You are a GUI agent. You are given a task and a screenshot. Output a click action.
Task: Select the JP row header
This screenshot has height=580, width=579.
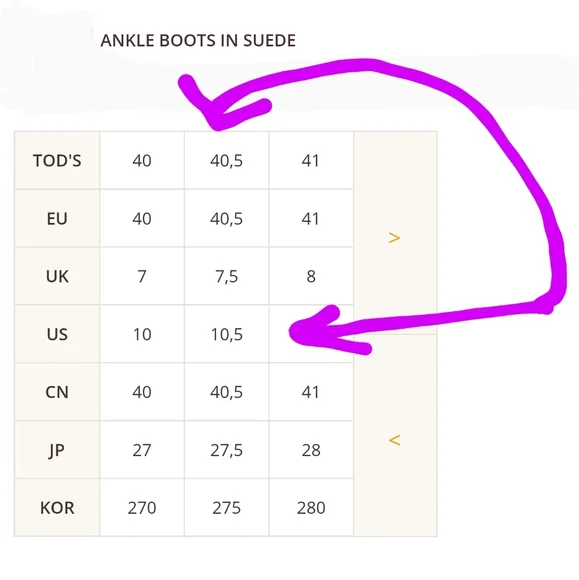[x=57, y=450]
